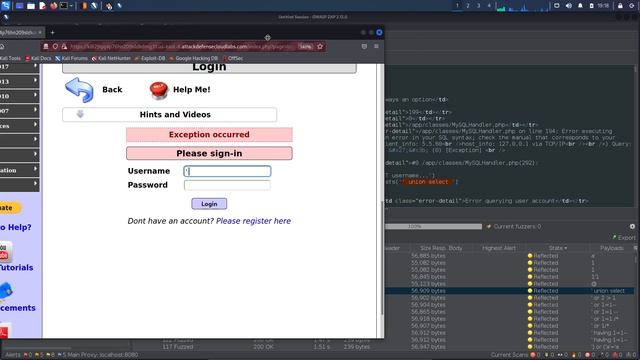Click the blue Back arrow icon

pyautogui.click(x=79, y=90)
